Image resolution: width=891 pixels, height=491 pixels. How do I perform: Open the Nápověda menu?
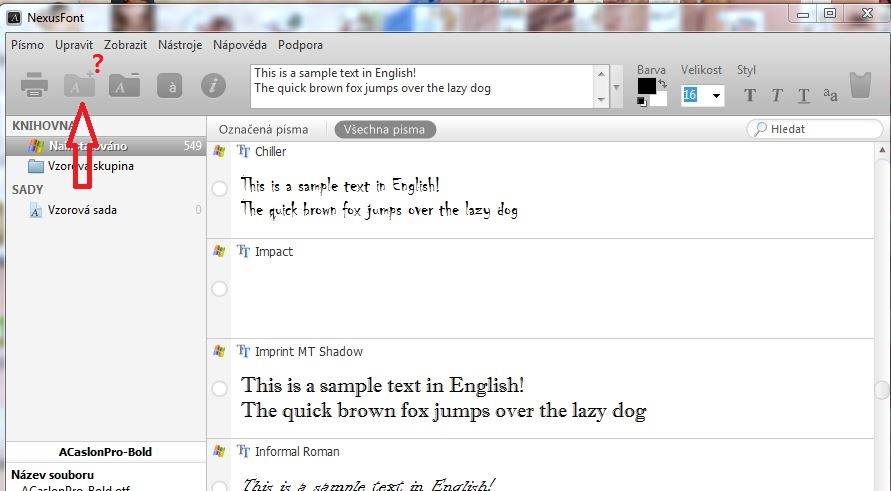pos(240,45)
